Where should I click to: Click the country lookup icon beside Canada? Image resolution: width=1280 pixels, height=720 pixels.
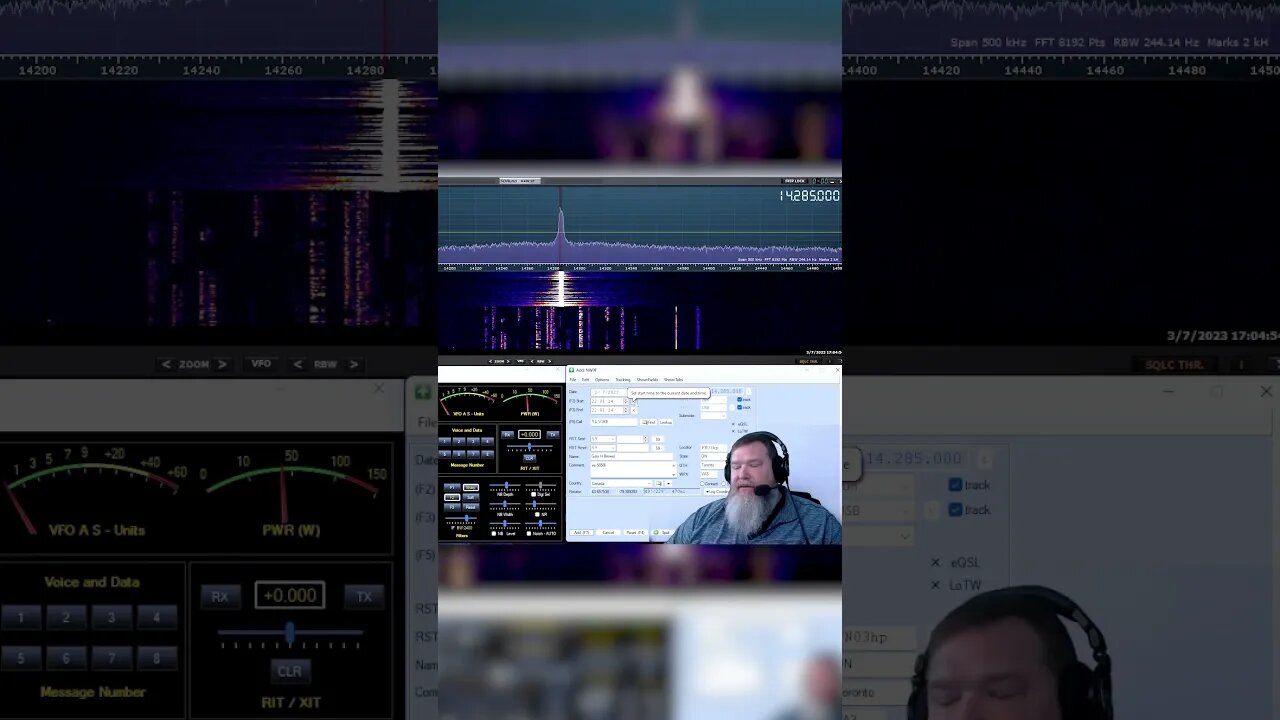click(x=659, y=483)
